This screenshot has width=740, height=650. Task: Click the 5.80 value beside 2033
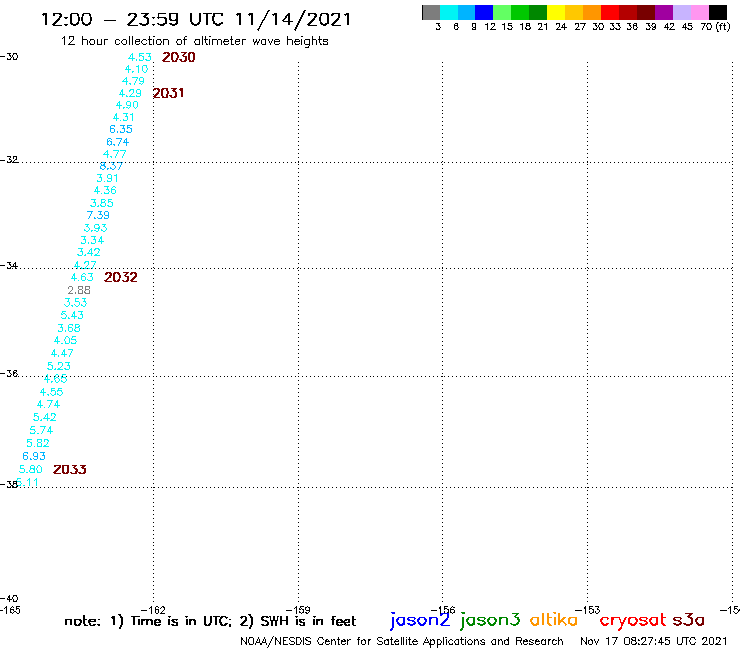point(31,469)
